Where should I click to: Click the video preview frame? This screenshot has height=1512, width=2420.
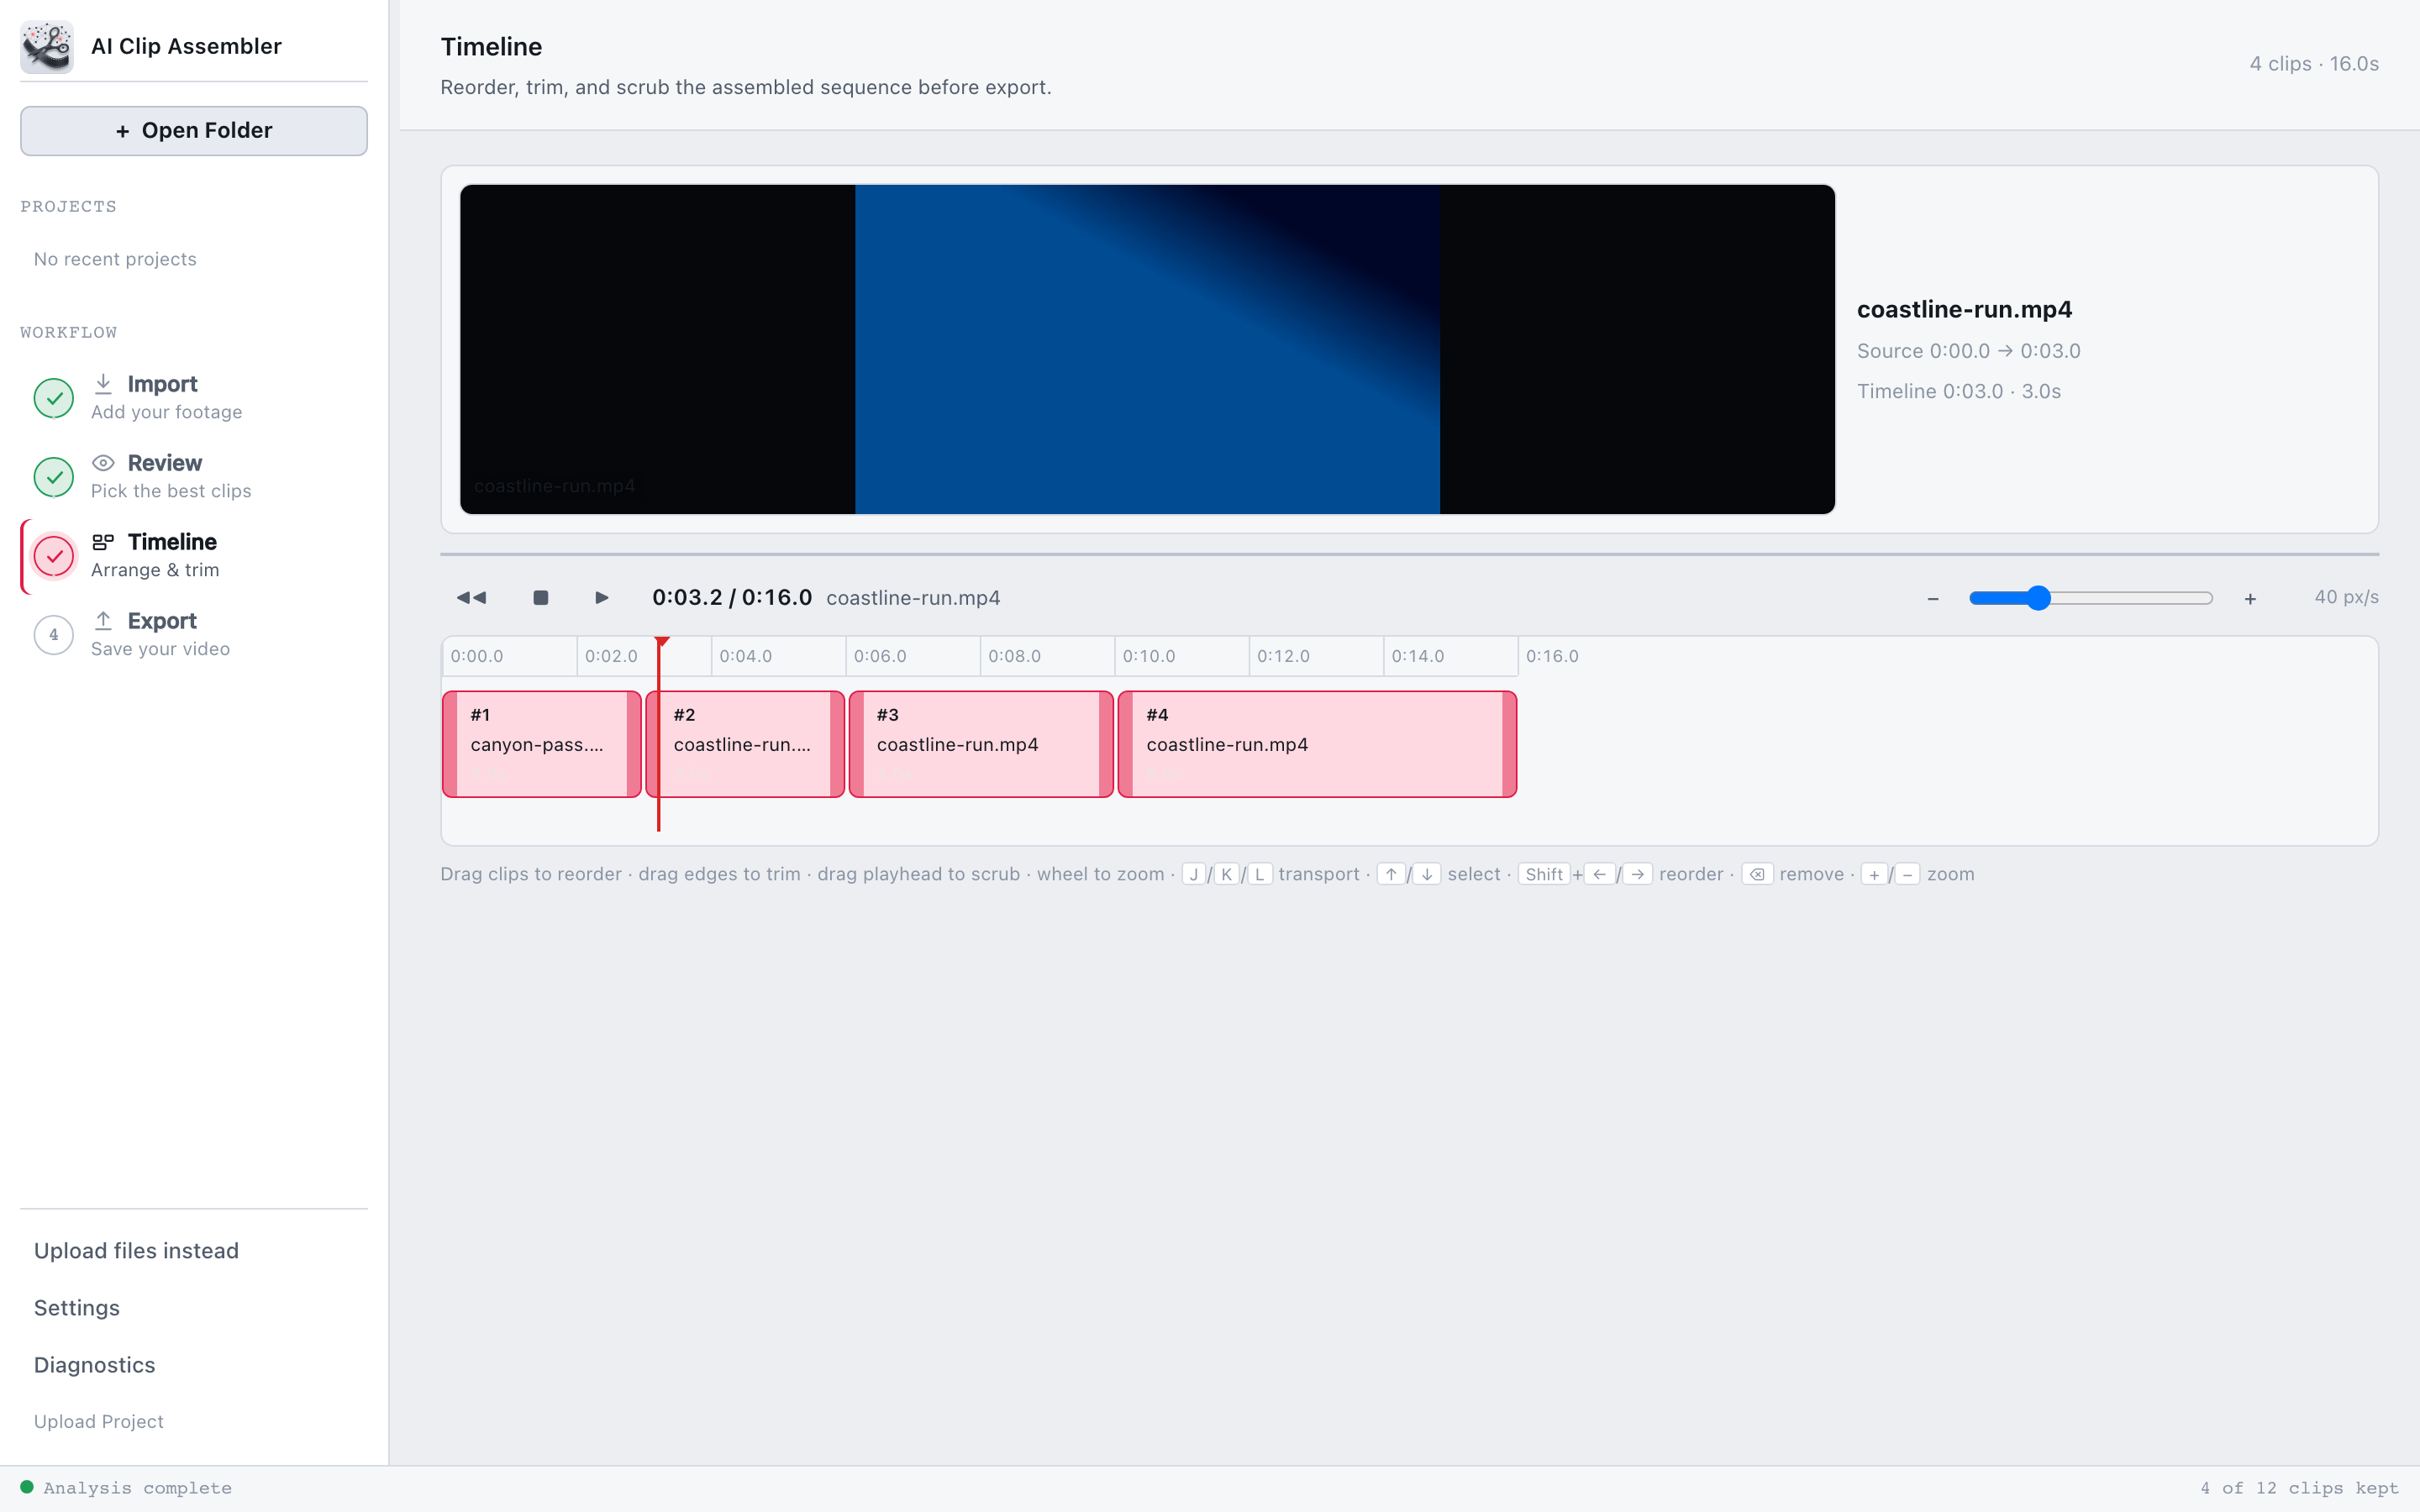coord(1147,349)
